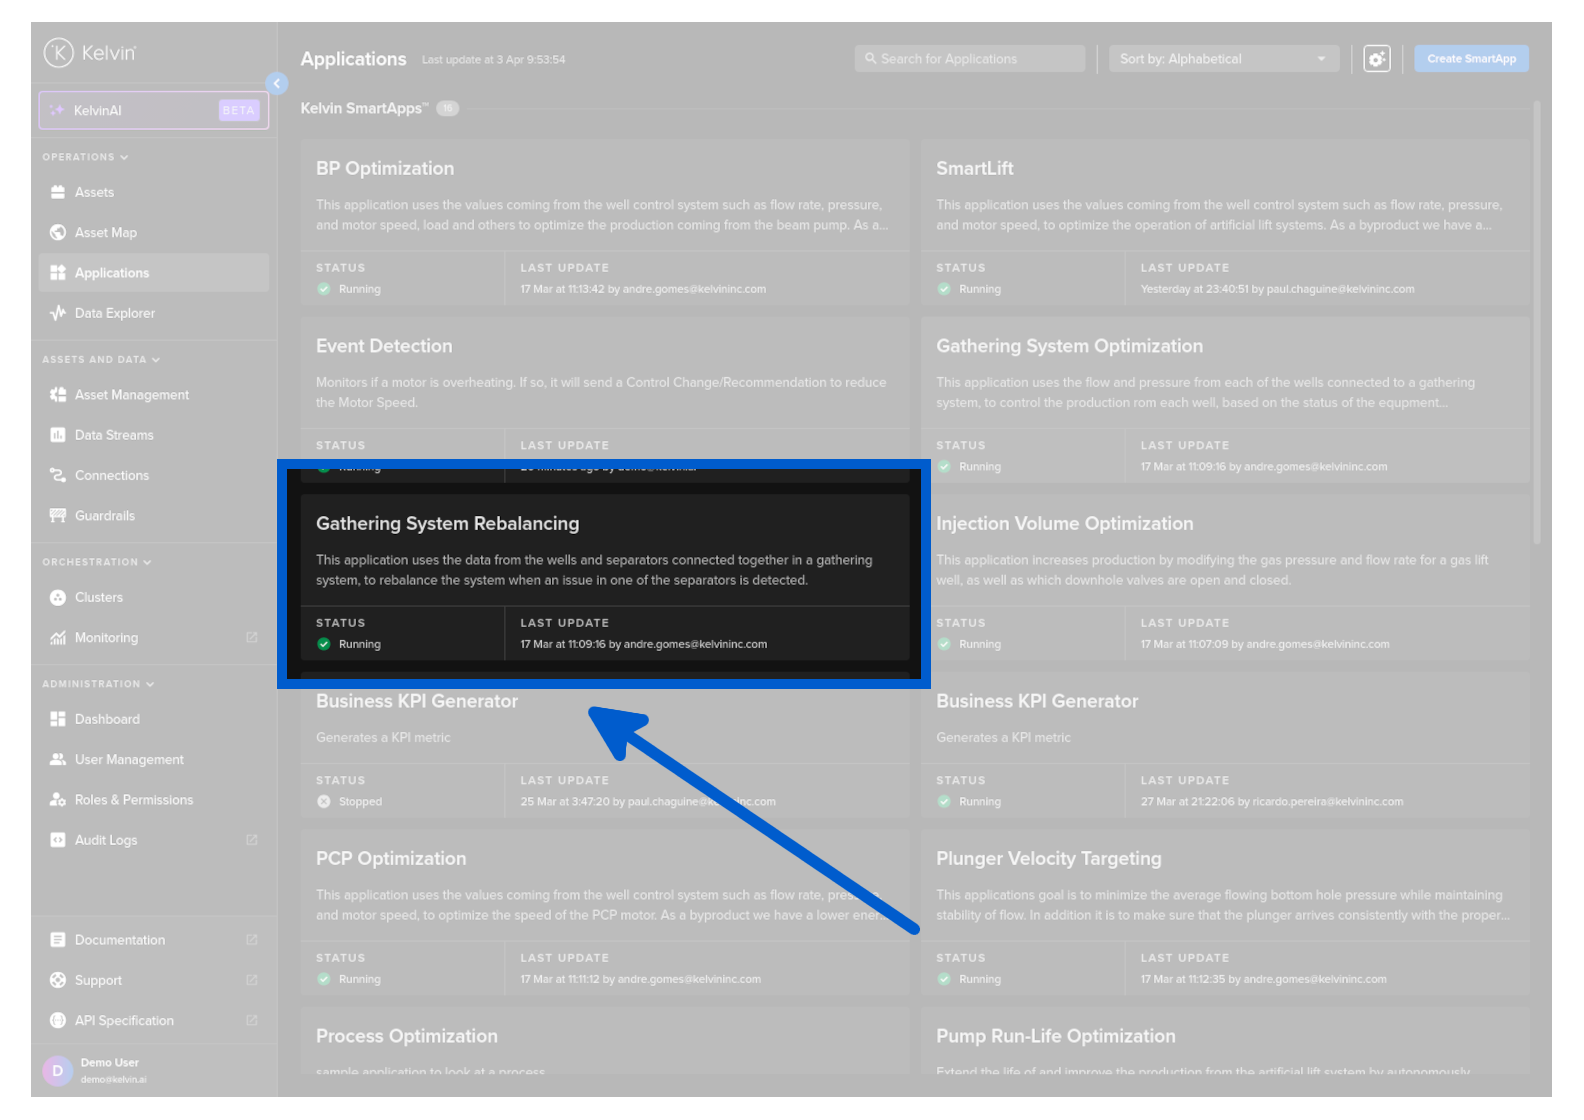Click the settings gear icon near Create SmartApp
Viewport: 1584px width, 1120px height.
click(1377, 59)
